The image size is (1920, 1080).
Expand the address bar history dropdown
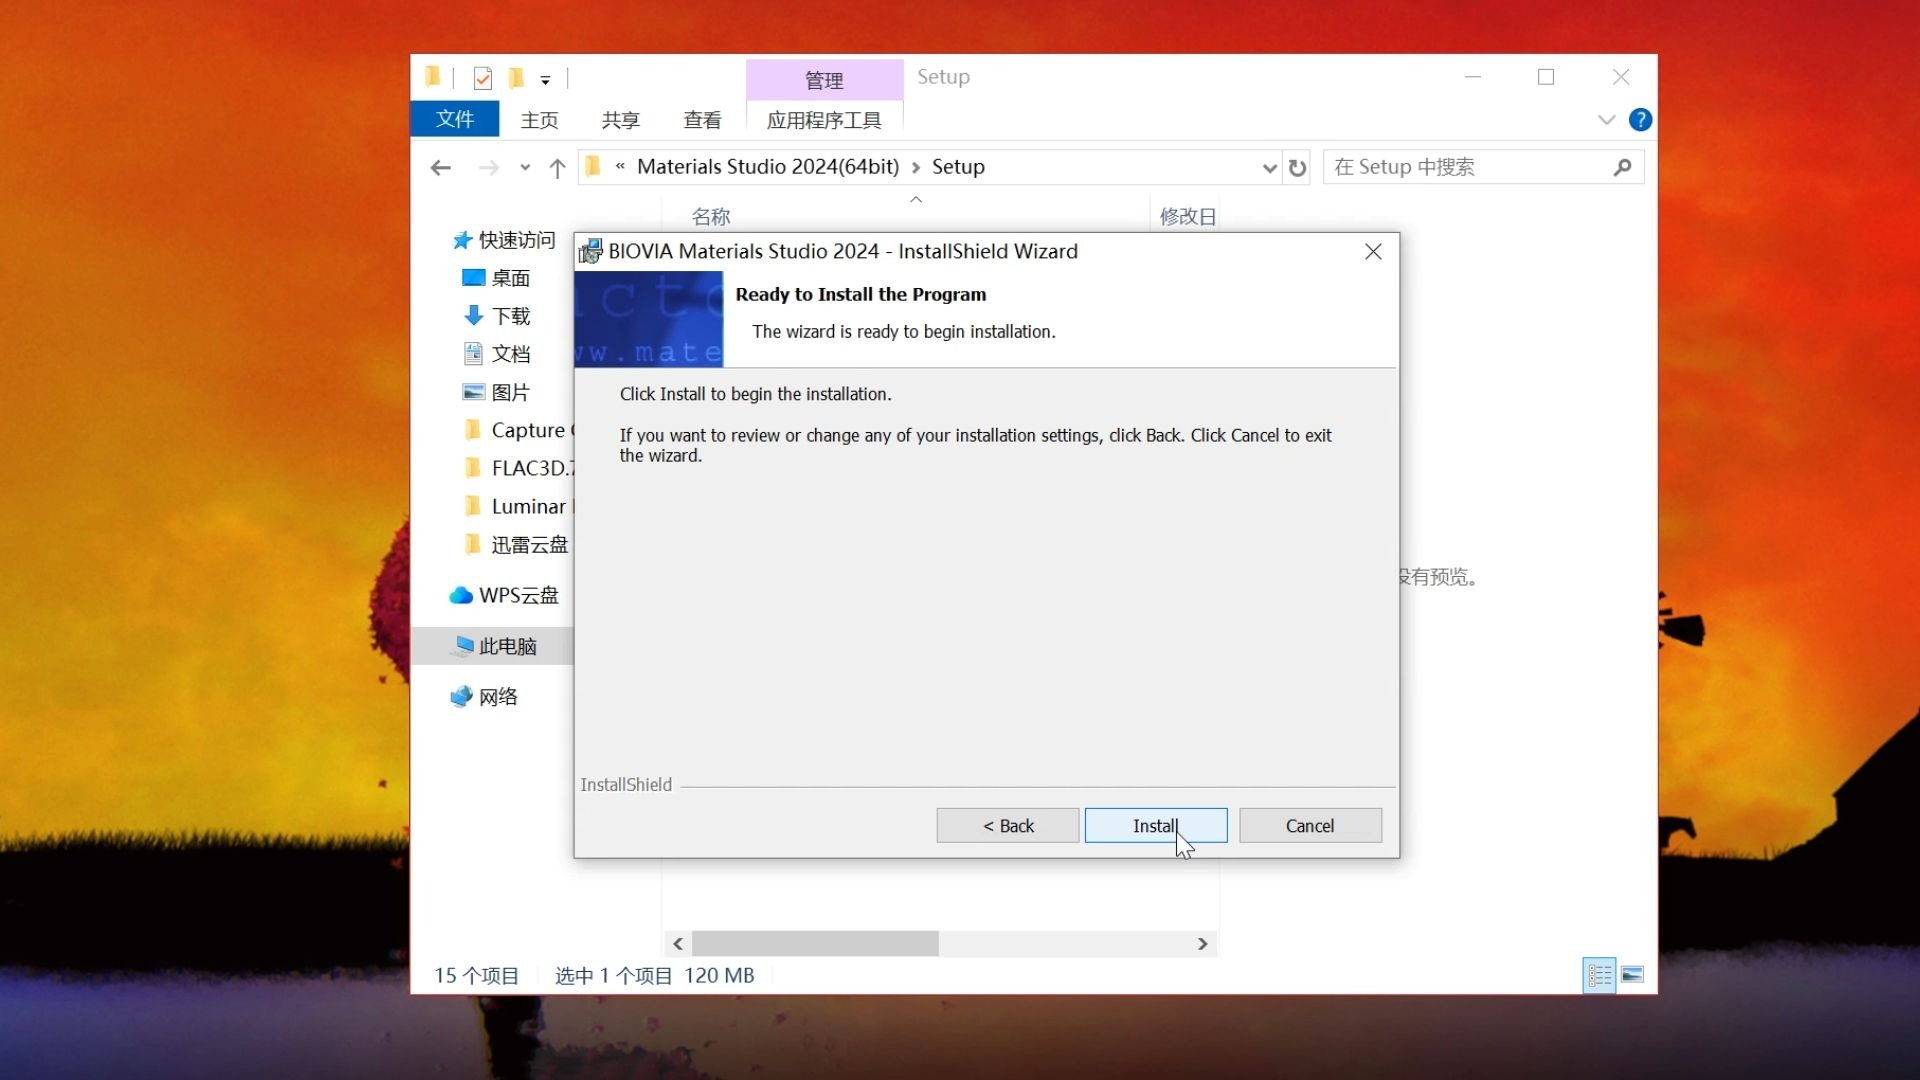point(1269,168)
